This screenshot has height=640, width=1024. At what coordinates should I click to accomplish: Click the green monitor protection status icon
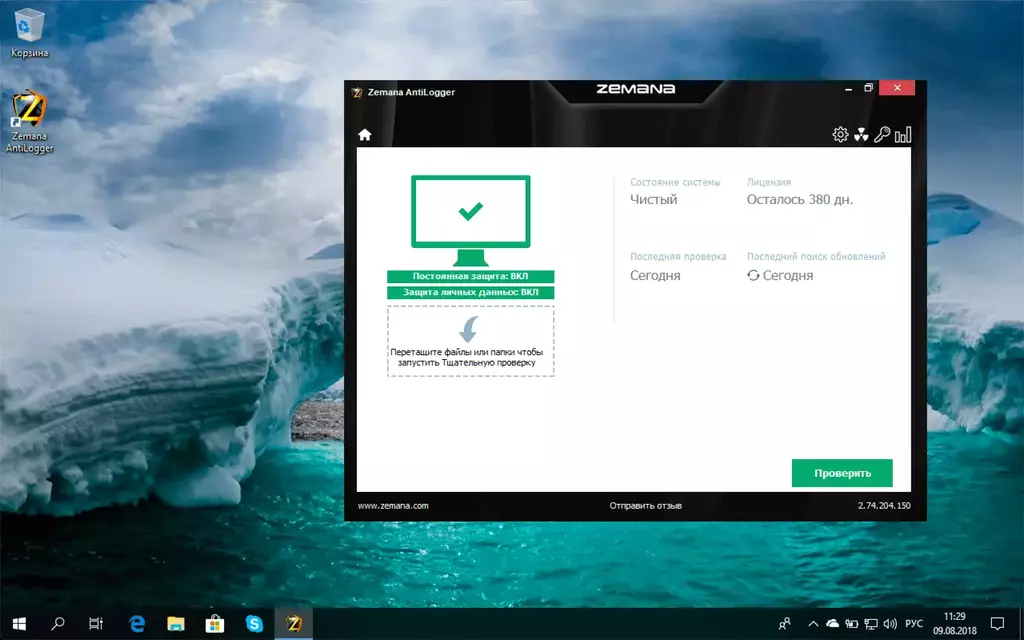(x=470, y=220)
